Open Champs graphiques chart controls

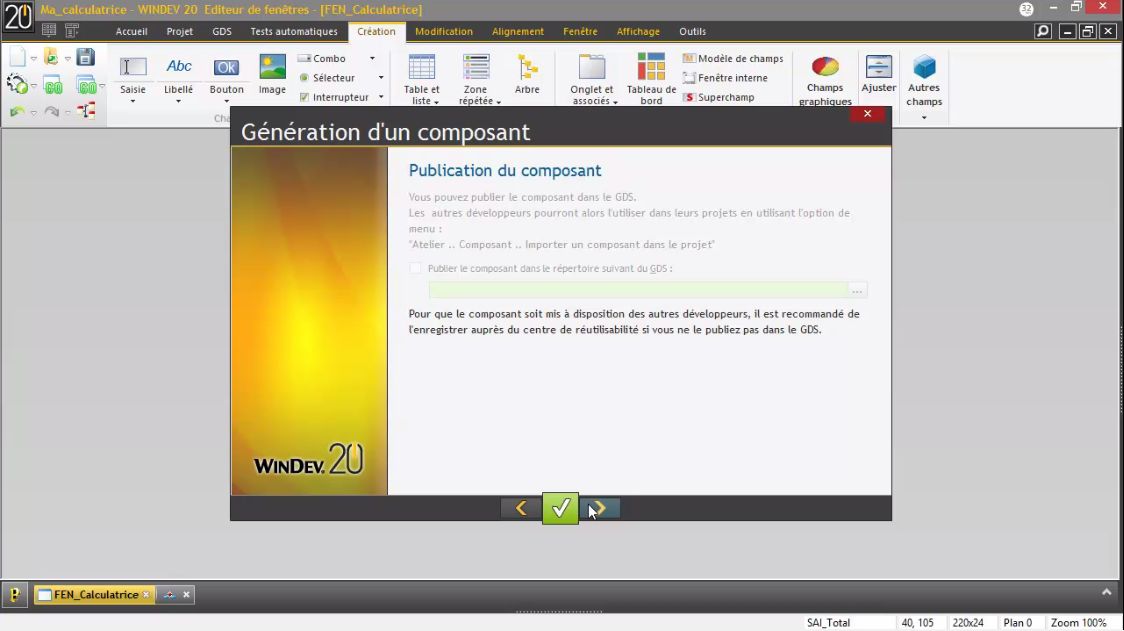825,80
